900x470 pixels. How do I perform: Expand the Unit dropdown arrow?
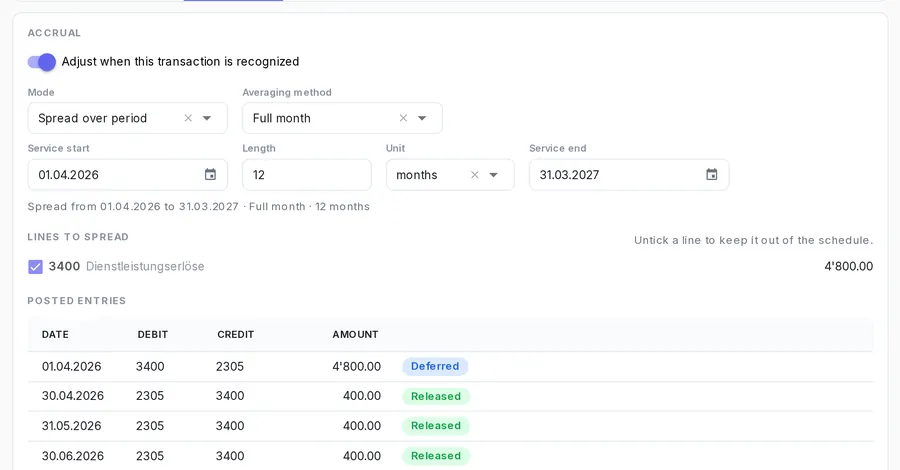(493, 175)
